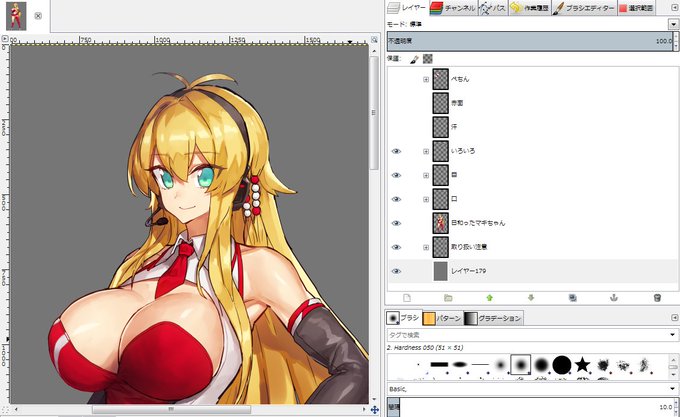Toggle lock alpha channel checker icon

pyautogui.click(x=428, y=59)
